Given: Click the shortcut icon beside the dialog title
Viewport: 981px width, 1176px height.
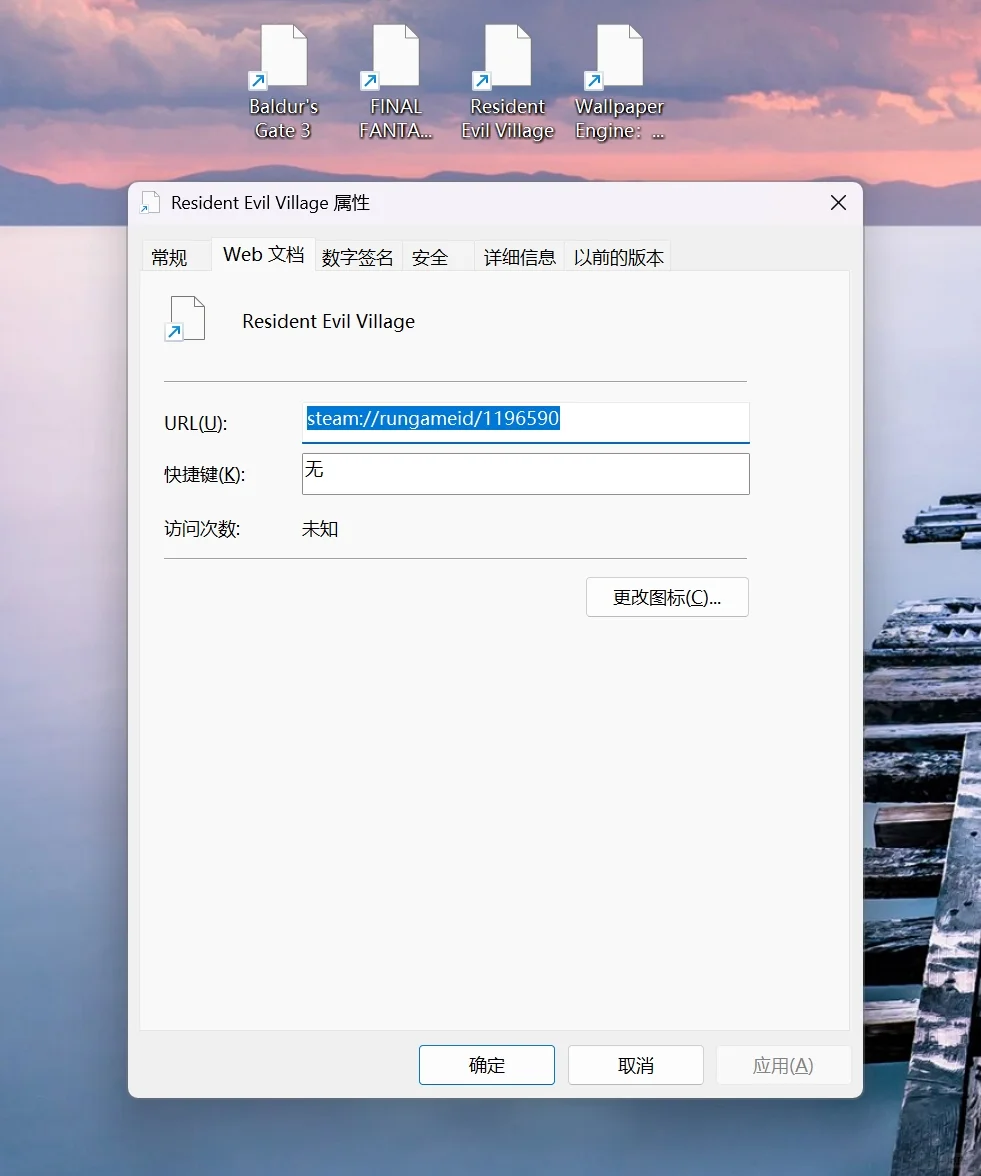Looking at the screenshot, I should [150, 202].
